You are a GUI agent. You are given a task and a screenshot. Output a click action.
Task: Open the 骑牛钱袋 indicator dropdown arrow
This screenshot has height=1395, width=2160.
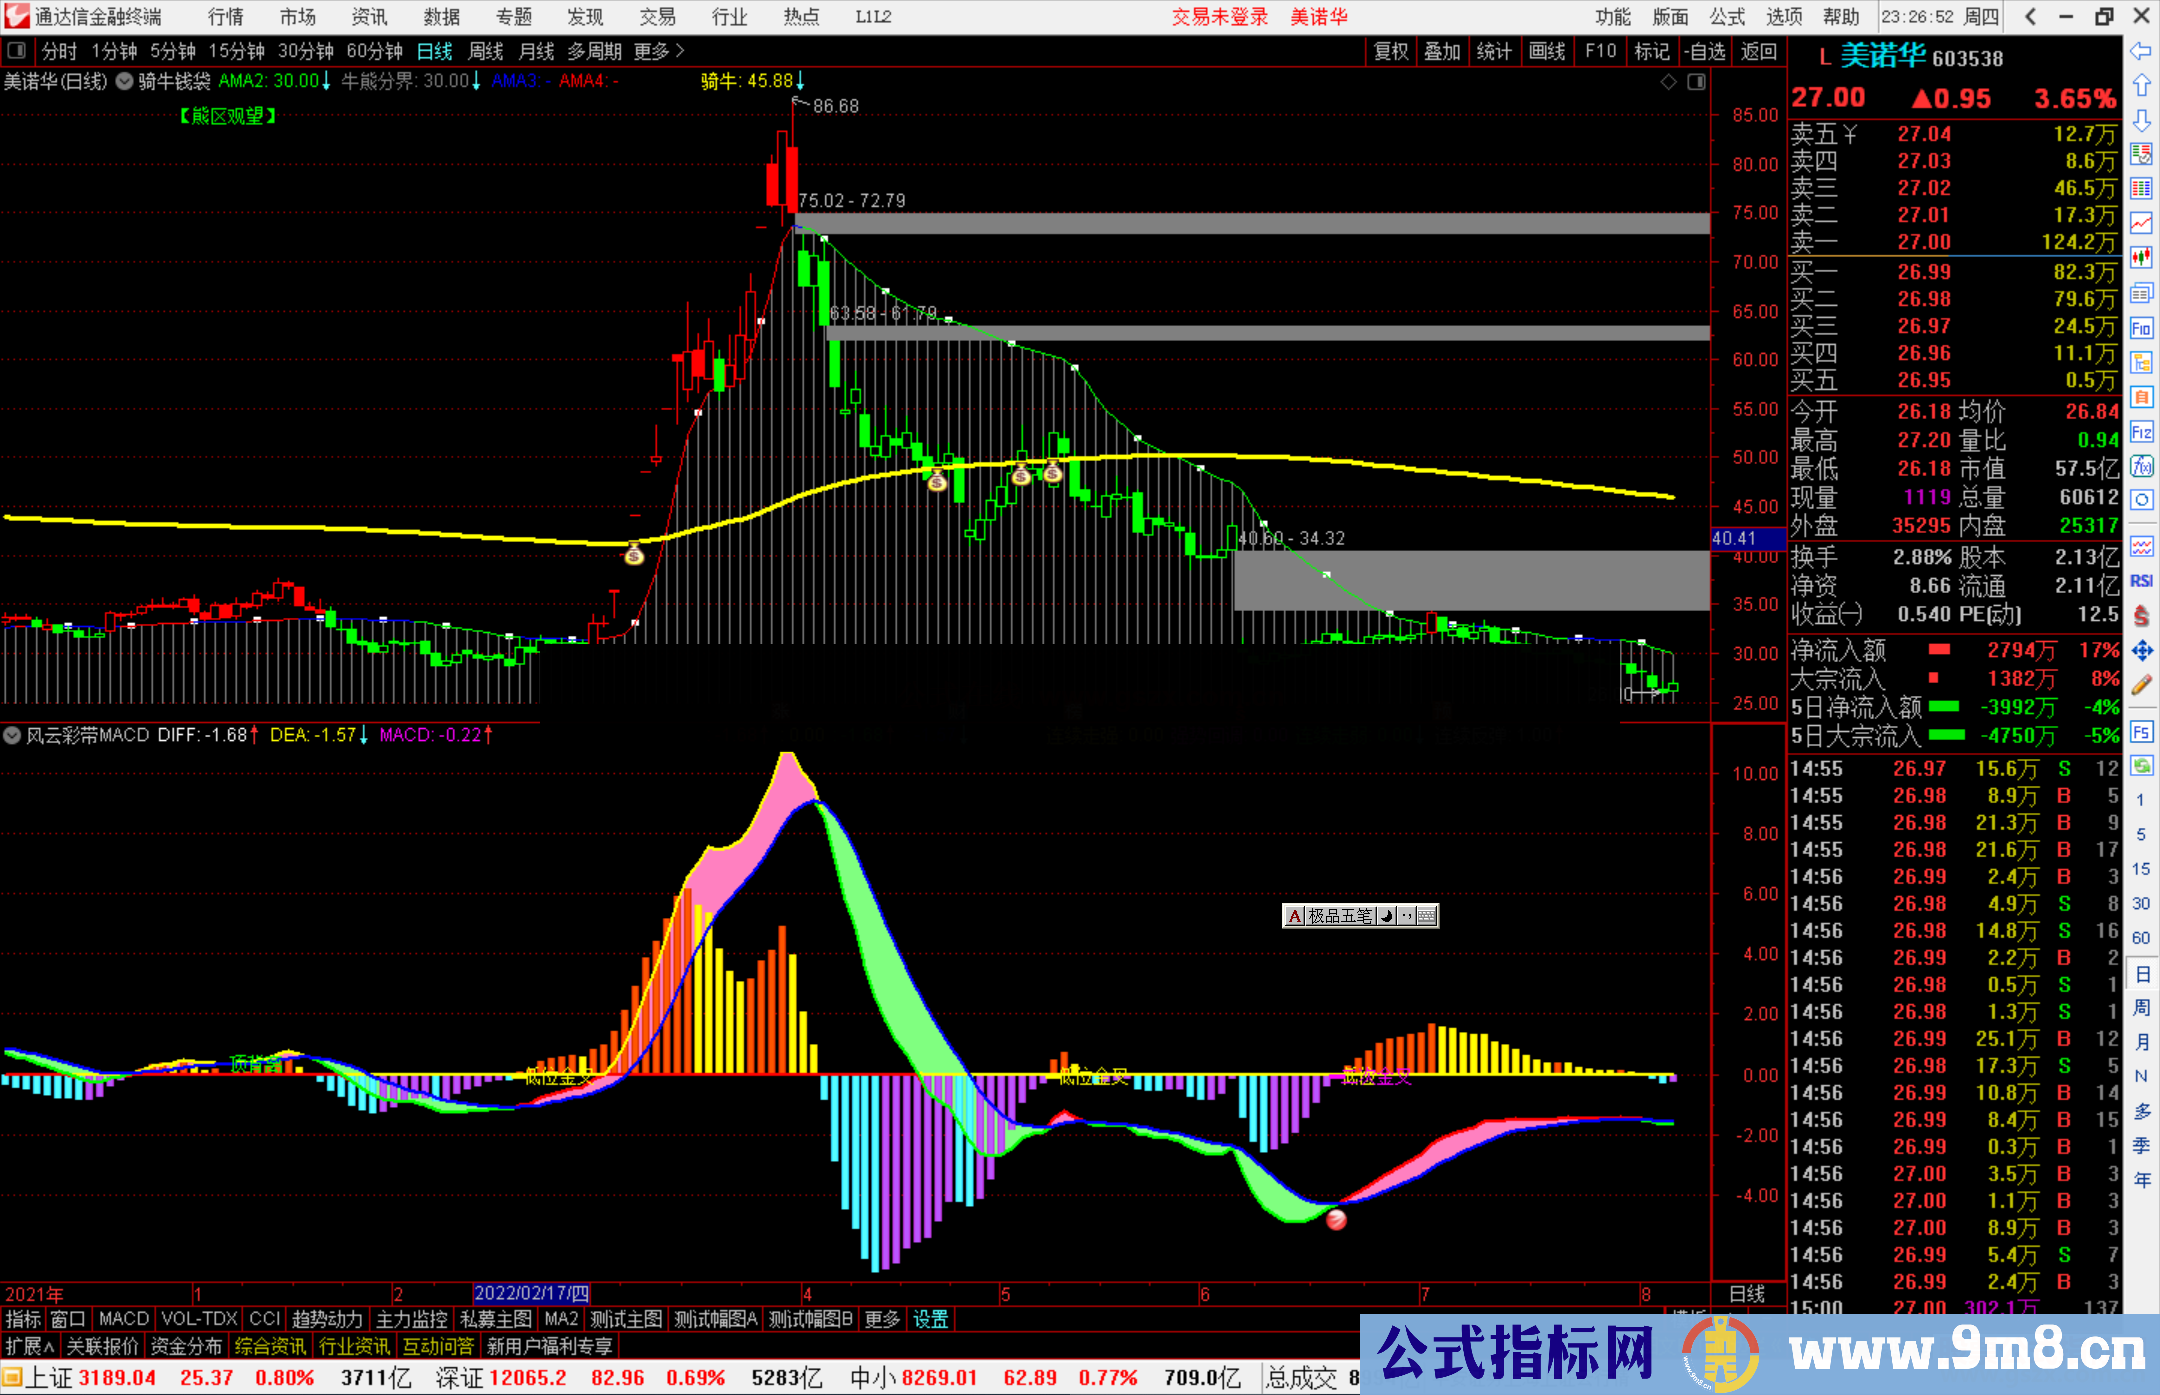click(124, 82)
